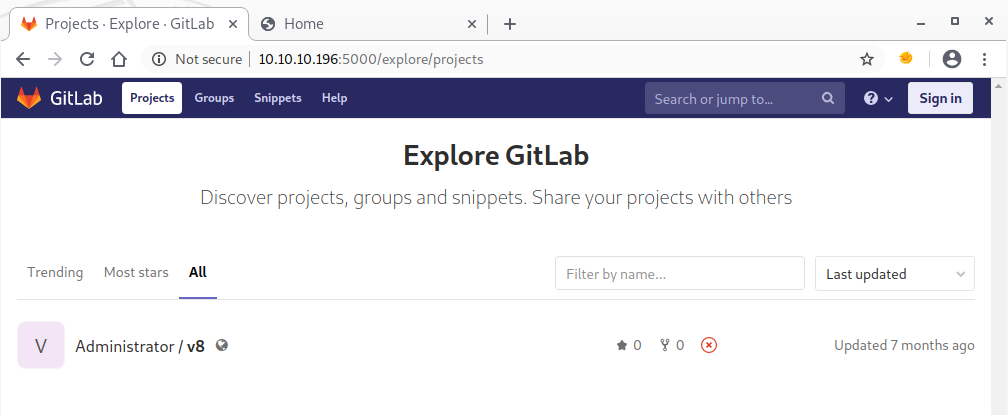Click the Sign in button
This screenshot has width=1008, height=415.
(940, 98)
